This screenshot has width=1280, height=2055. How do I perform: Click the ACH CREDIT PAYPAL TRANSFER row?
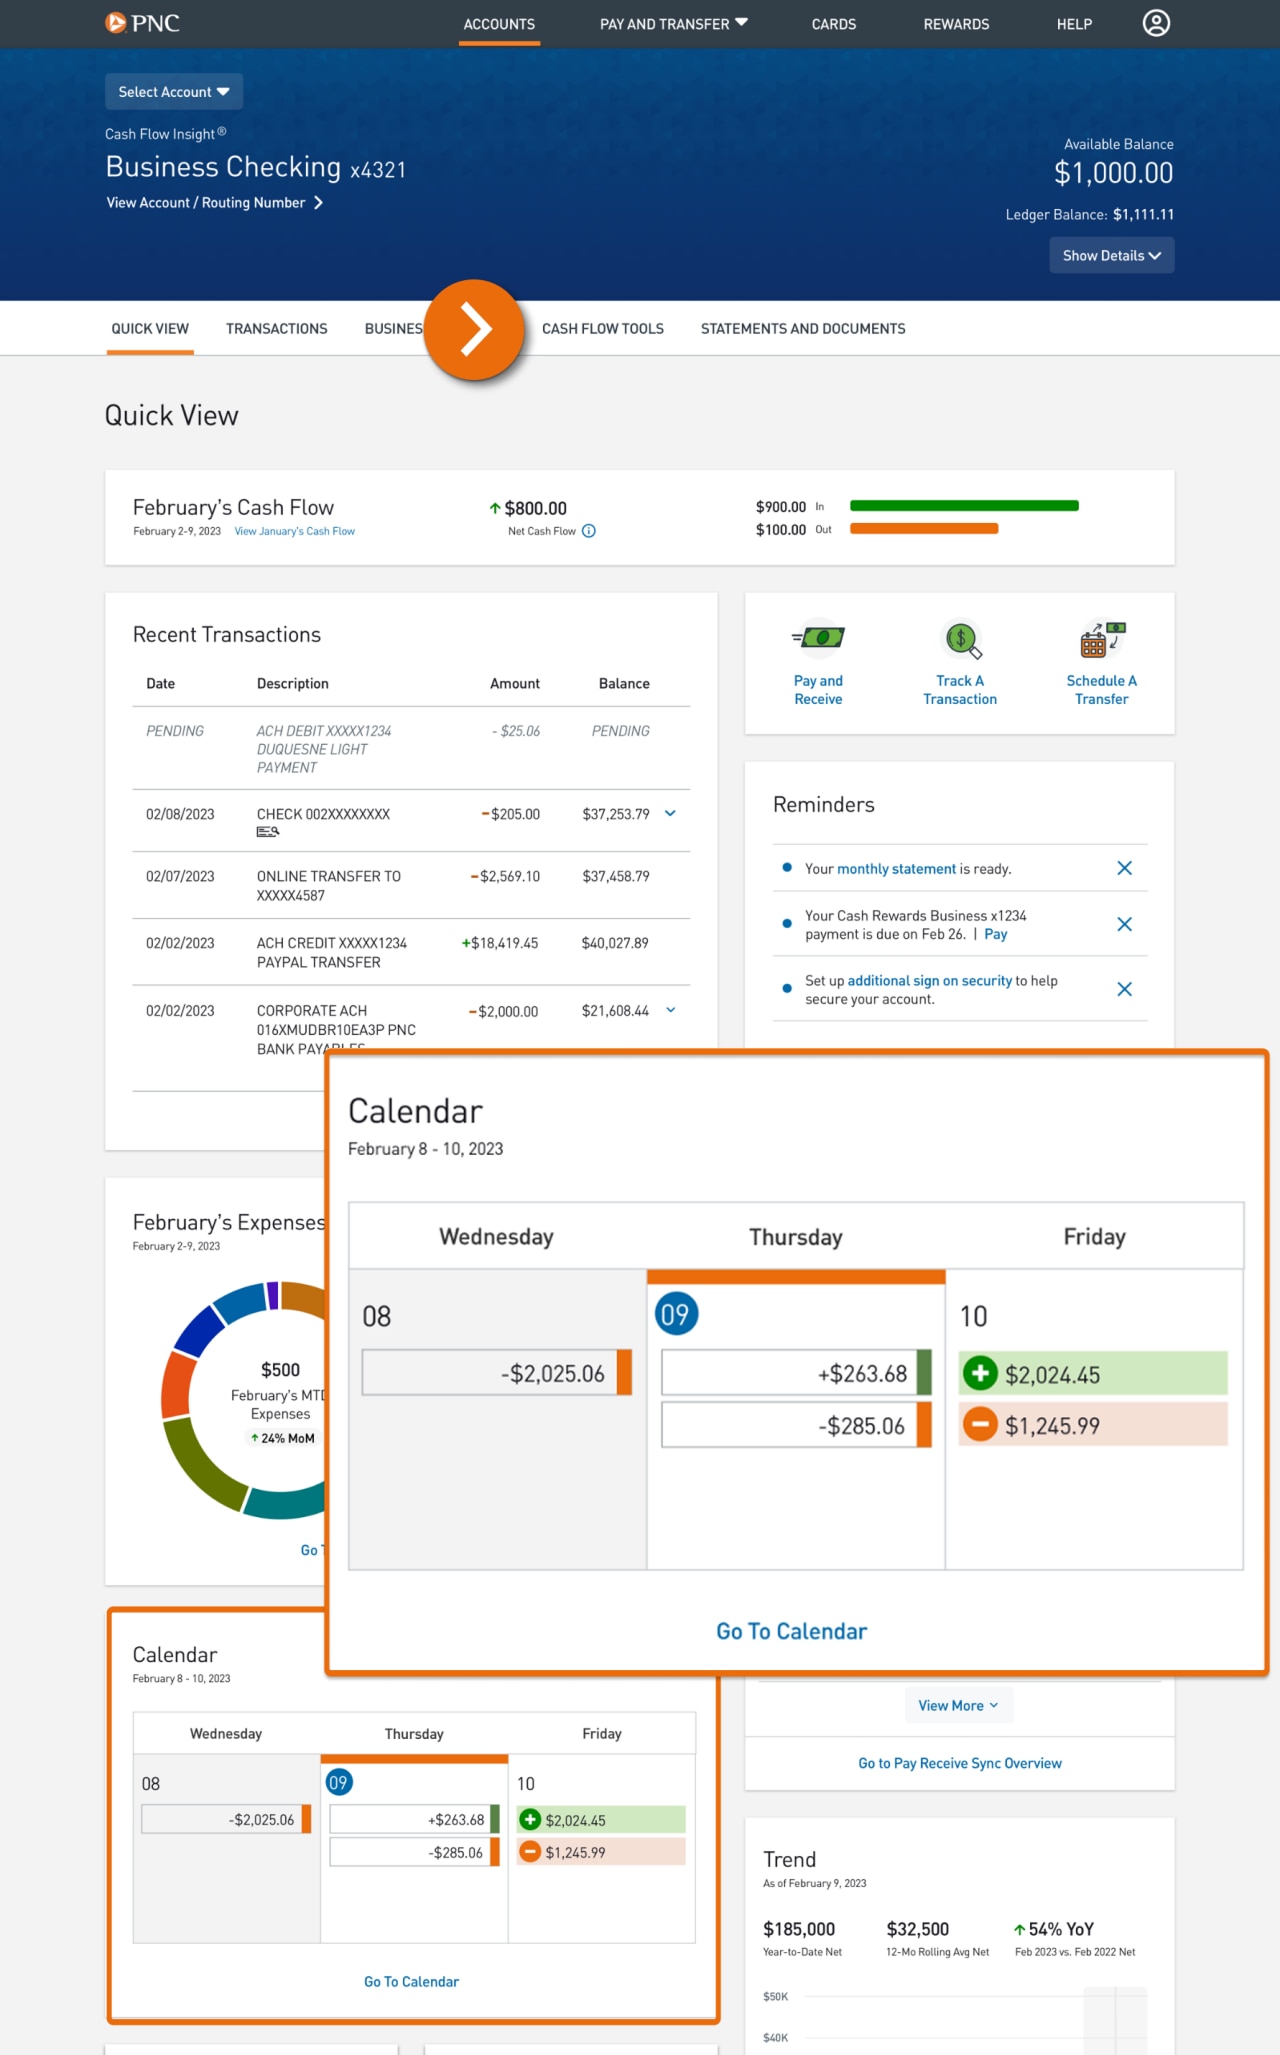(x=411, y=952)
